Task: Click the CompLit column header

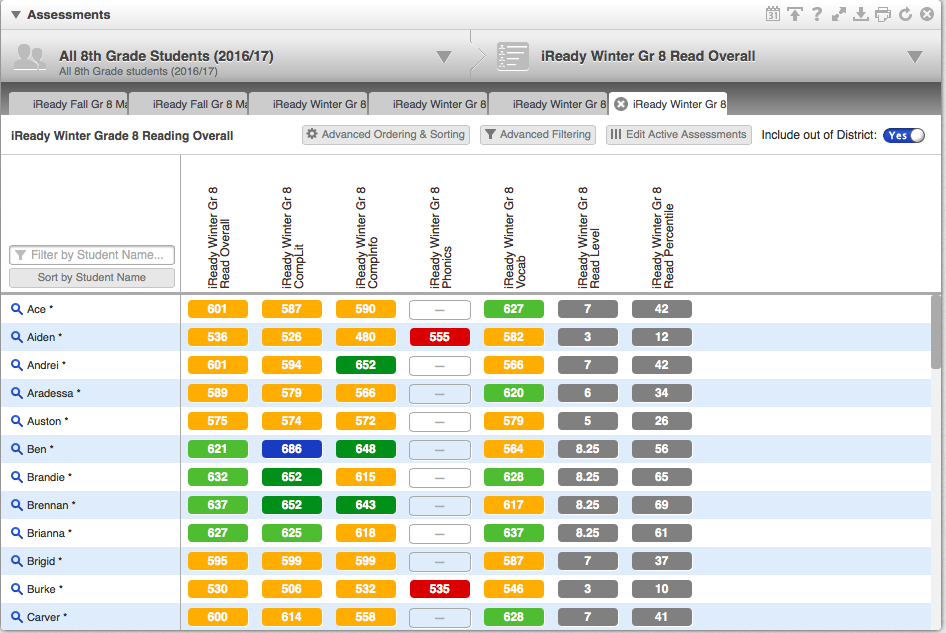Action: 293,237
